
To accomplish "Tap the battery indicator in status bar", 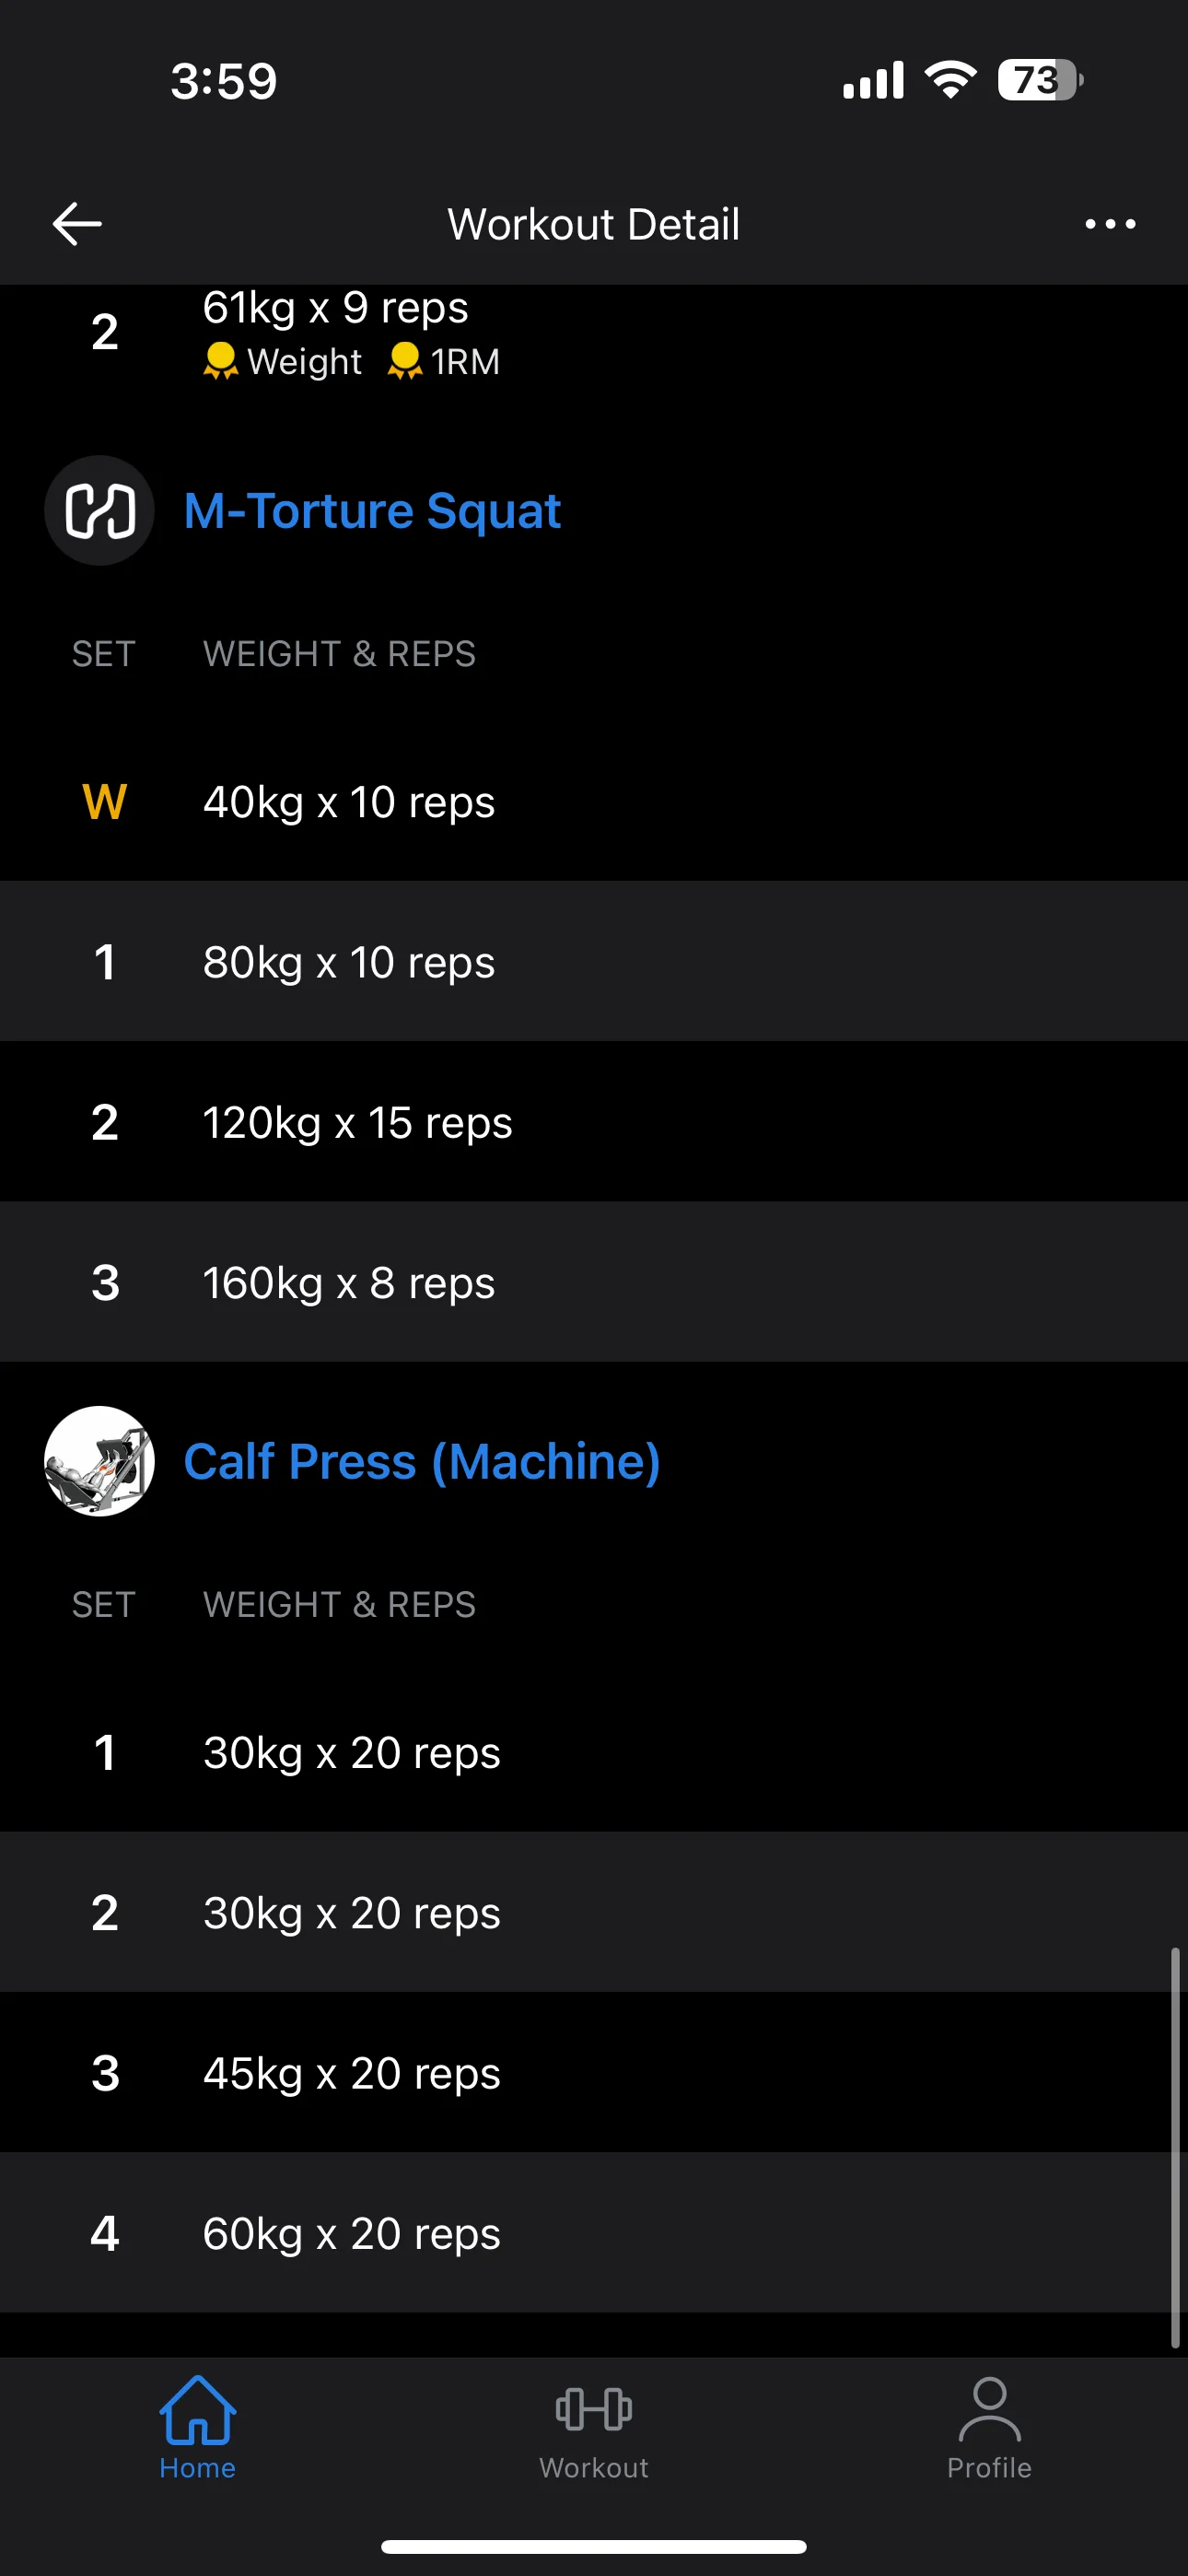I will (x=1040, y=80).
